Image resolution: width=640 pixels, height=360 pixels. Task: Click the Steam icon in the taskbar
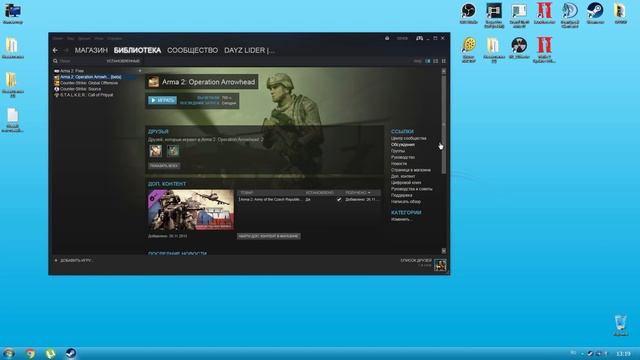(x=71, y=353)
